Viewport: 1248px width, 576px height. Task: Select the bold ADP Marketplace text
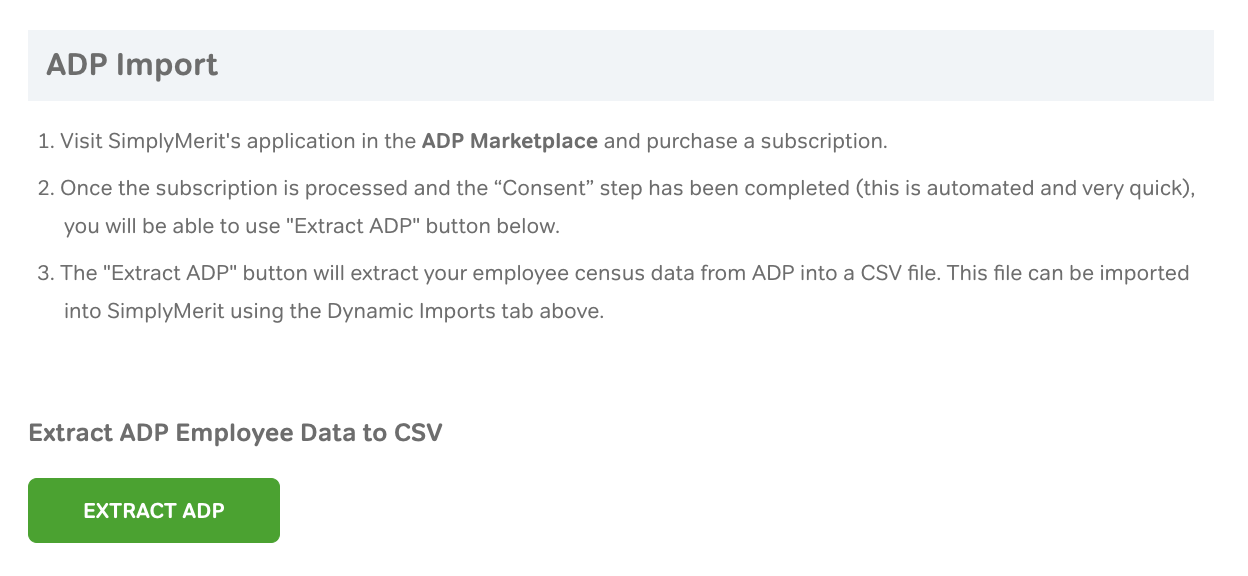tap(510, 141)
